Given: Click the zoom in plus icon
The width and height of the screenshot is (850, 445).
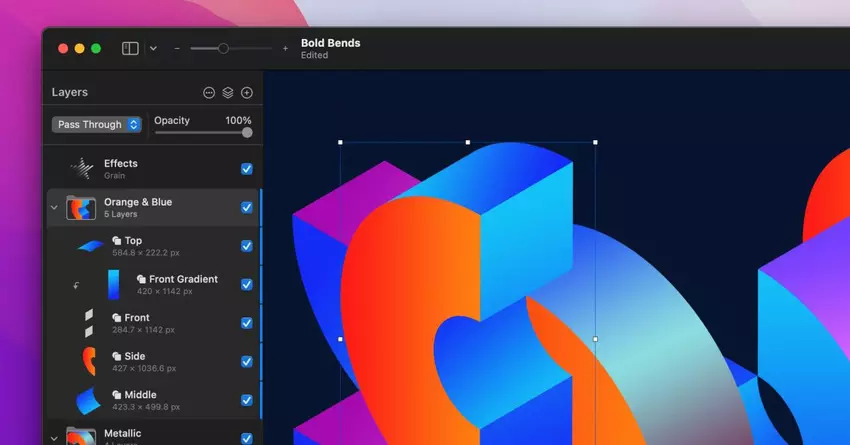Looking at the screenshot, I should (x=285, y=48).
